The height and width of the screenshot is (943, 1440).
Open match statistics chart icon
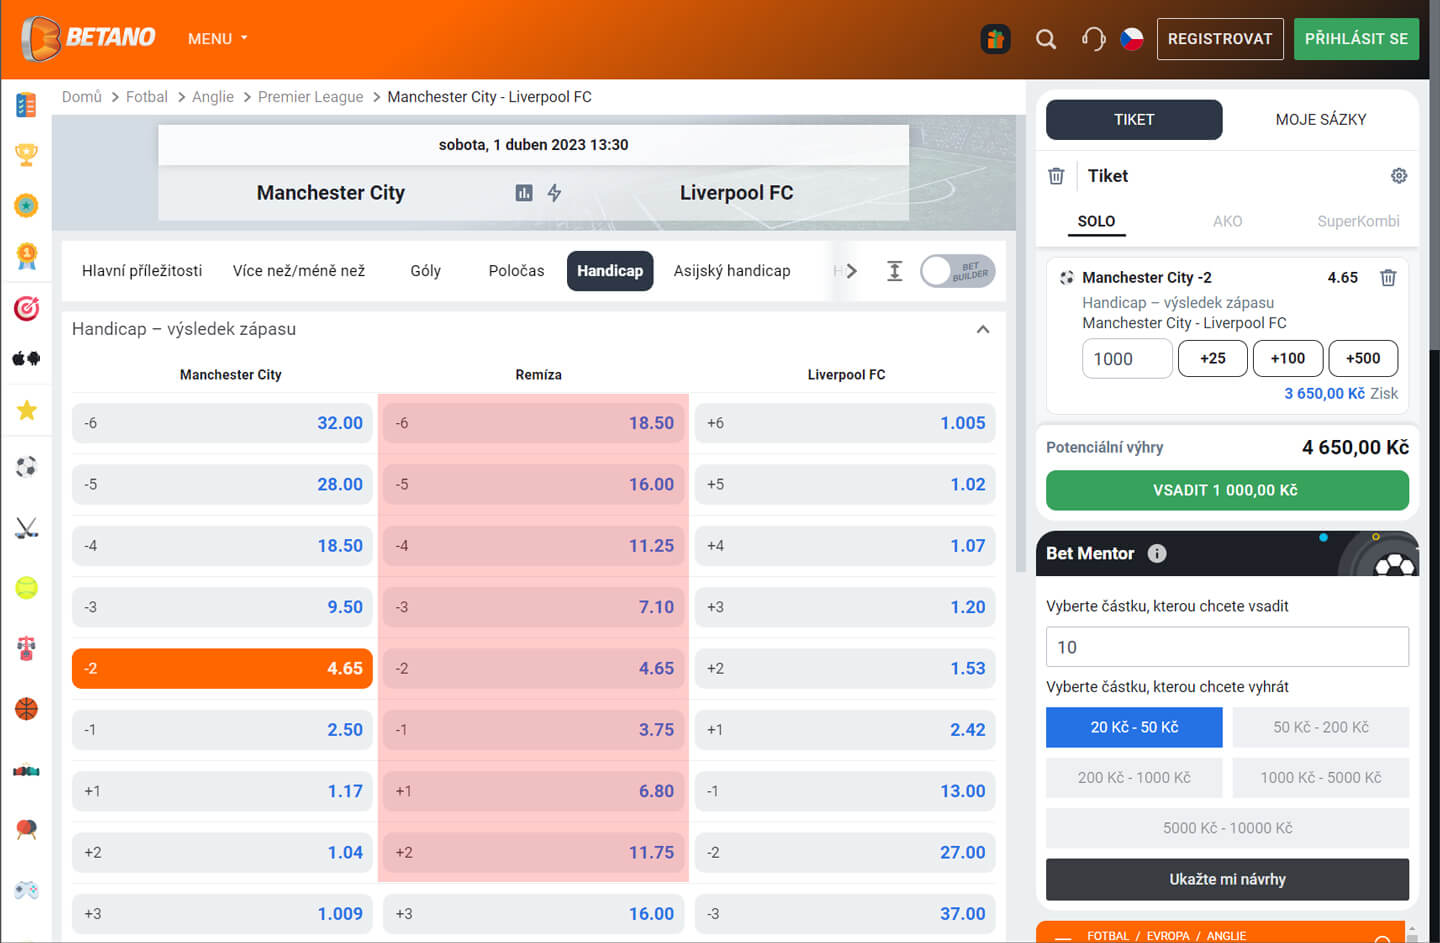coord(524,193)
